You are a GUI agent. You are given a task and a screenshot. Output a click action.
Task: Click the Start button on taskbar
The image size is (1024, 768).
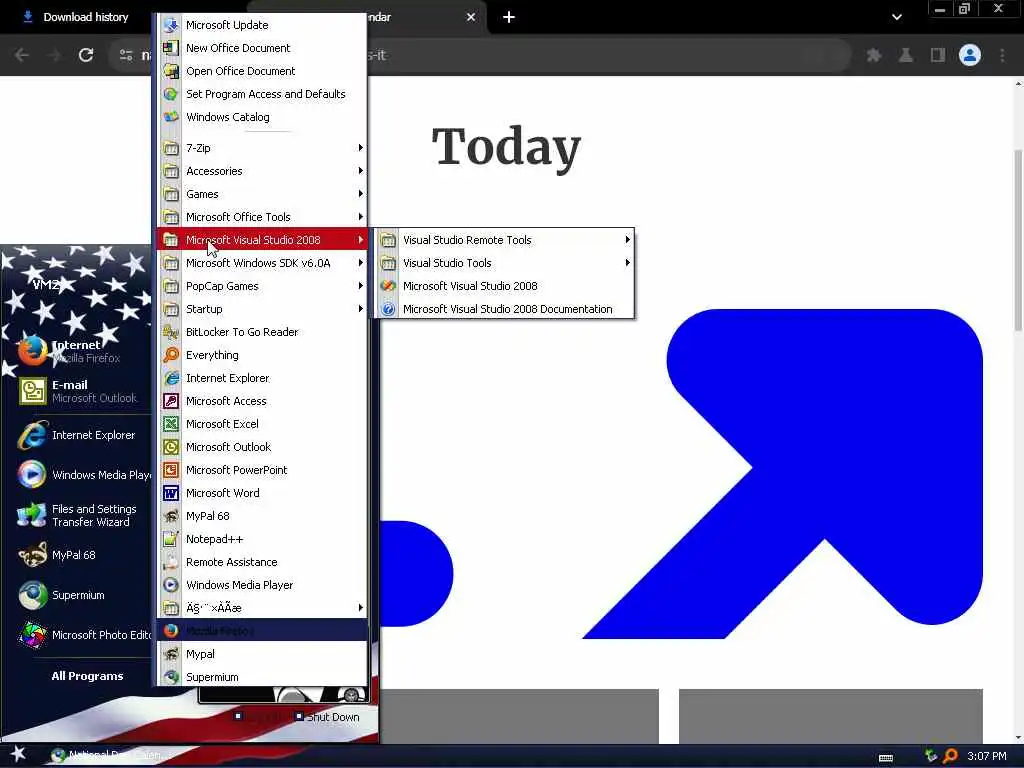click(18, 755)
